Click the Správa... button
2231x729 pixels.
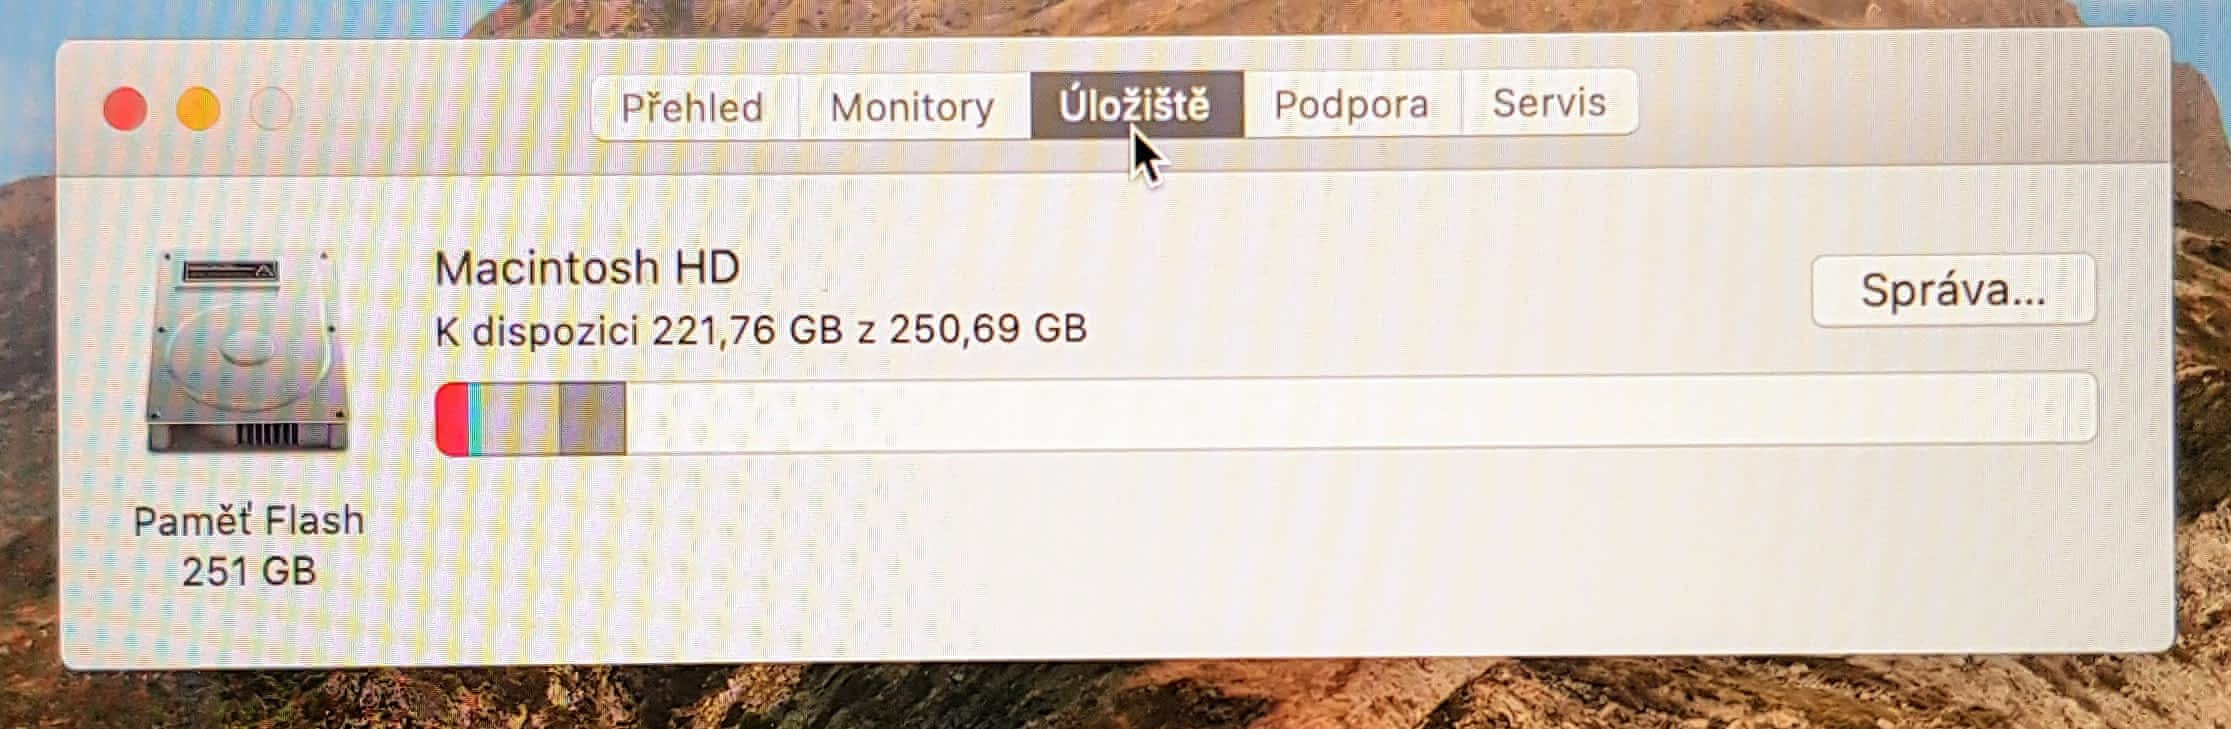point(1953,290)
